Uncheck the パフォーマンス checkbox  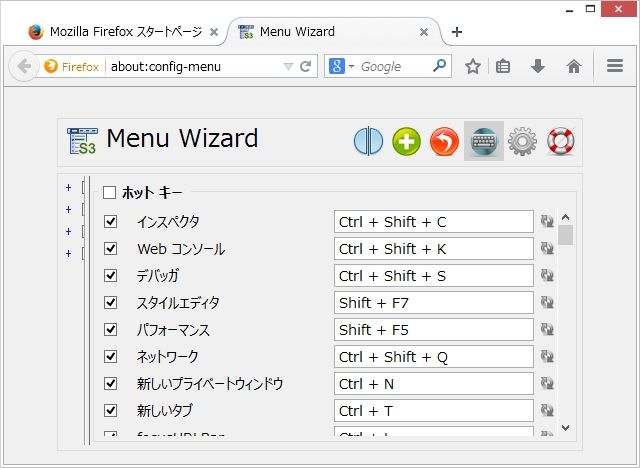coord(111,329)
